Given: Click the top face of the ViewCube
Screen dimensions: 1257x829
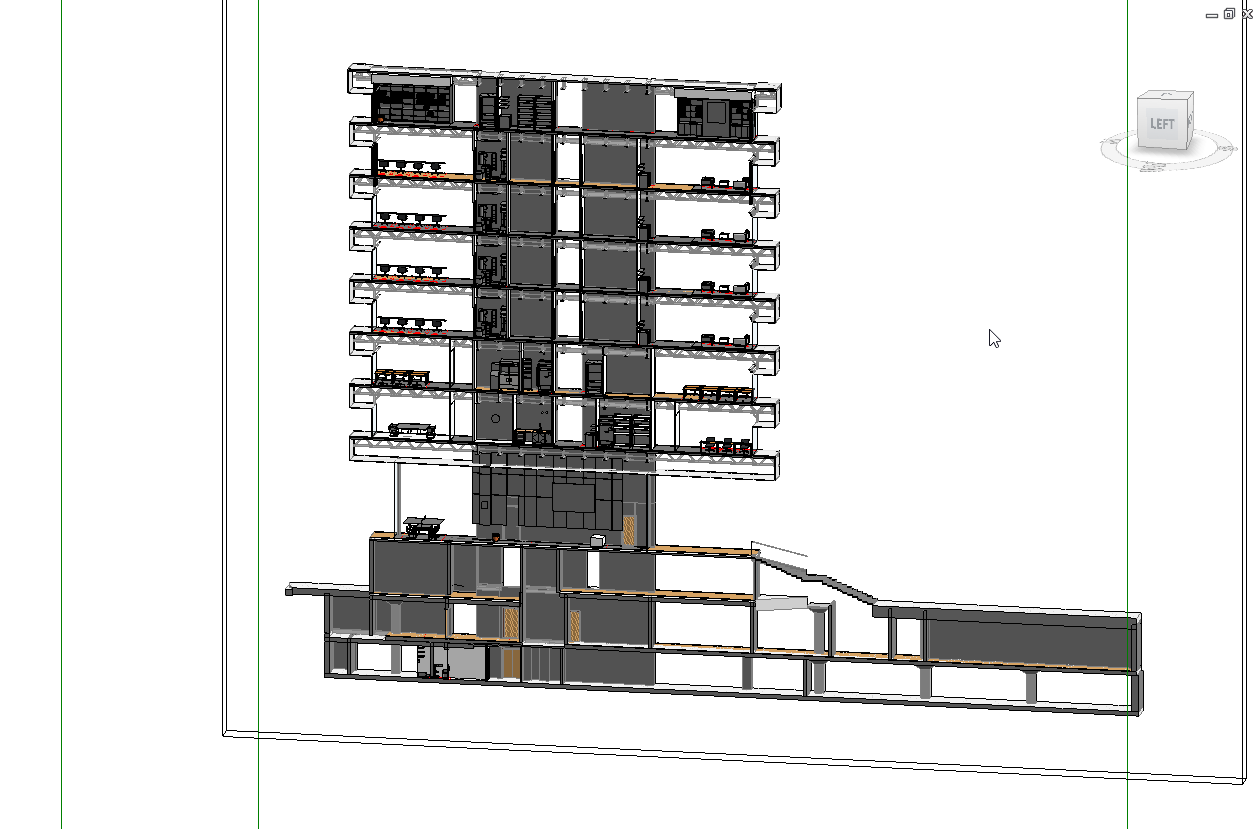Looking at the screenshot, I should tap(1165, 96).
